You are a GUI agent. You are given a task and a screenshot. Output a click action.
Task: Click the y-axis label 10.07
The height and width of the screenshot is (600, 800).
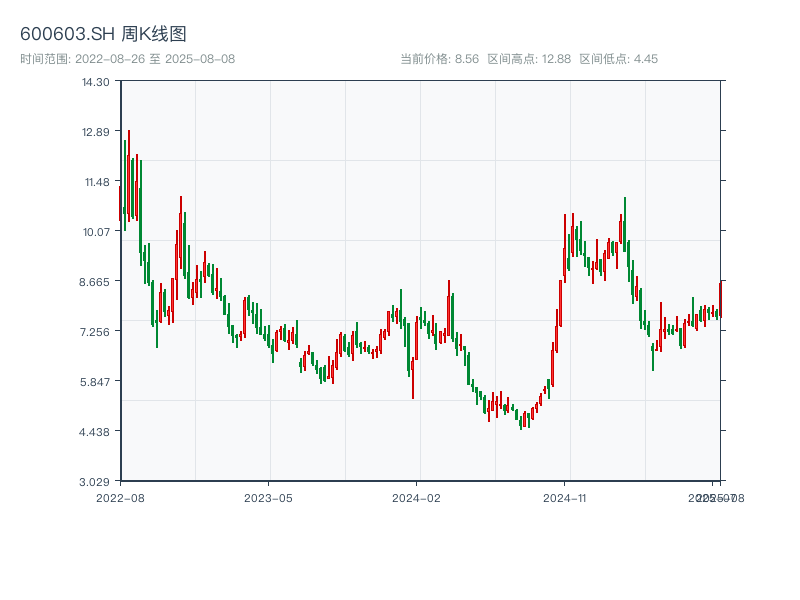96,232
